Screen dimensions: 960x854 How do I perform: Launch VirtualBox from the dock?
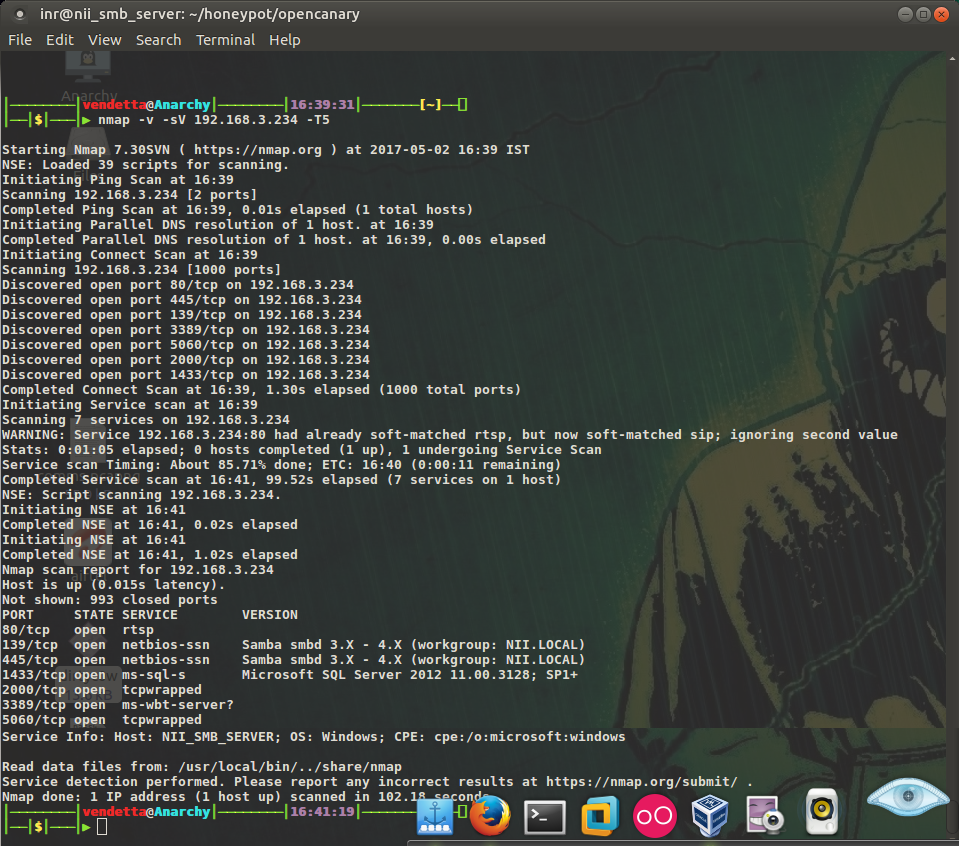710,815
